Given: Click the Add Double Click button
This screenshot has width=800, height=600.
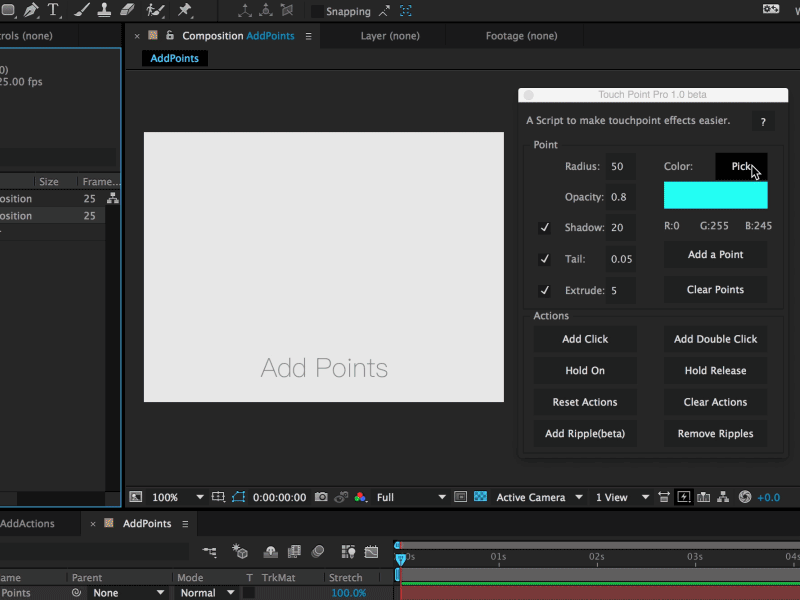Looking at the screenshot, I should [715, 339].
